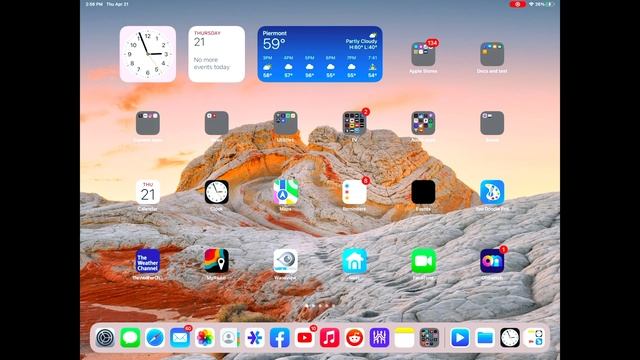
Task: Open the black Events app icon
Action: coord(423,192)
